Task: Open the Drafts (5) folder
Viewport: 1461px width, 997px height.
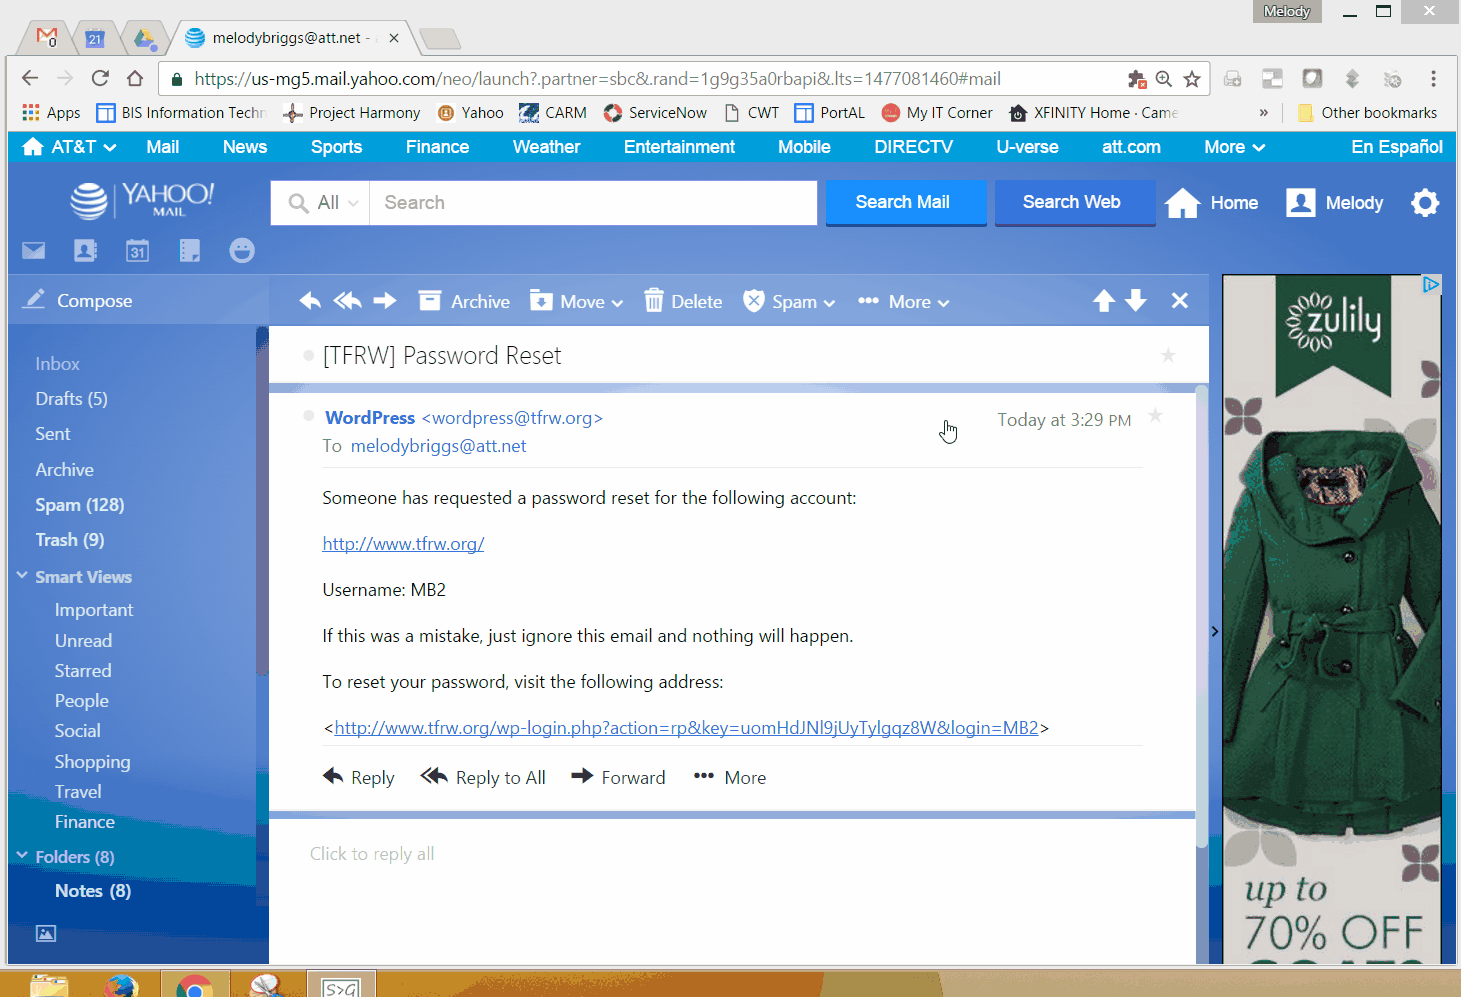Action: (x=71, y=399)
